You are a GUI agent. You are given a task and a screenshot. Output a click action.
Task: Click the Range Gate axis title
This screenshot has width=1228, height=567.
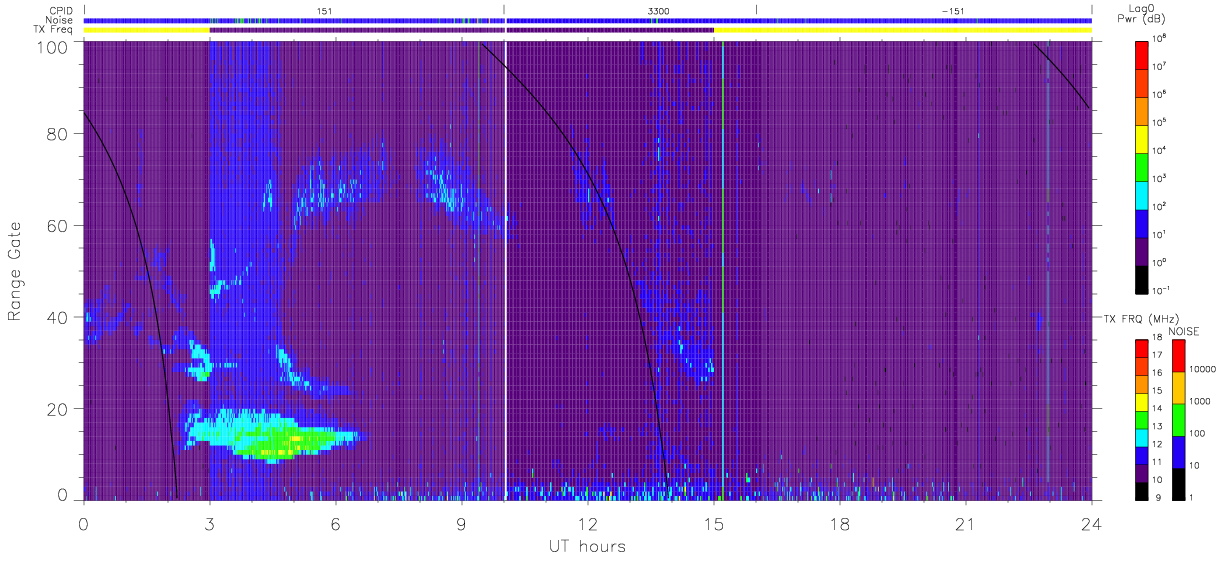click(16, 271)
